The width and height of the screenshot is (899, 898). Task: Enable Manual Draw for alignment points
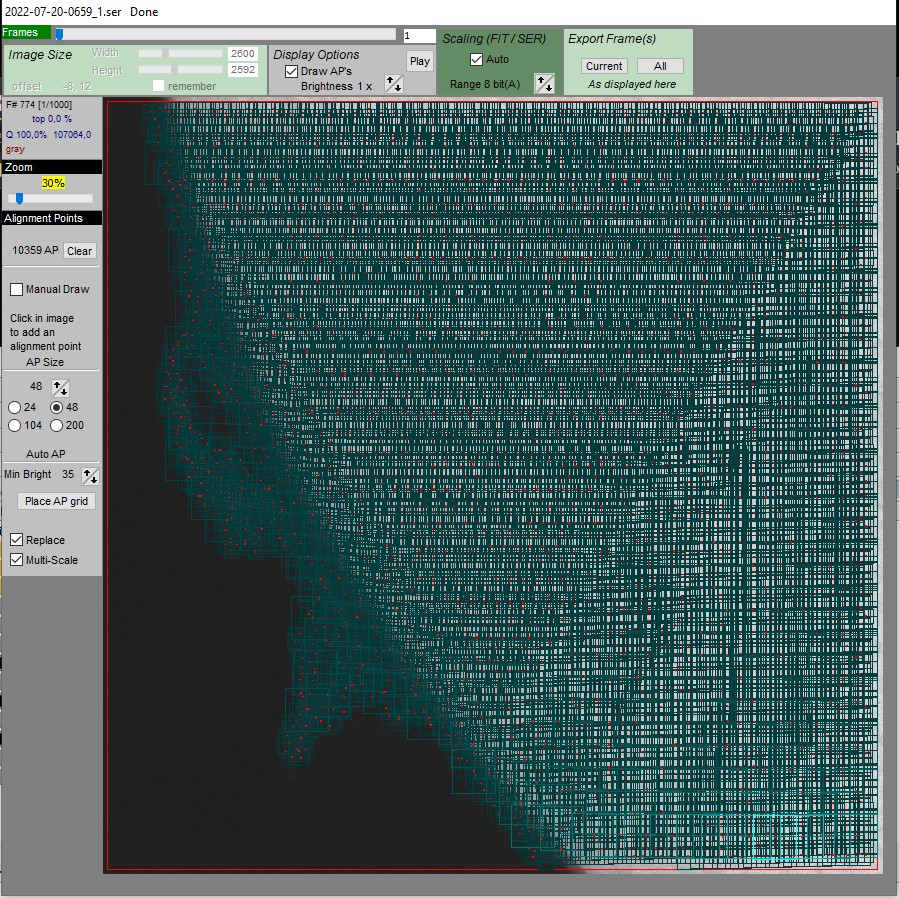click(16, 290)
